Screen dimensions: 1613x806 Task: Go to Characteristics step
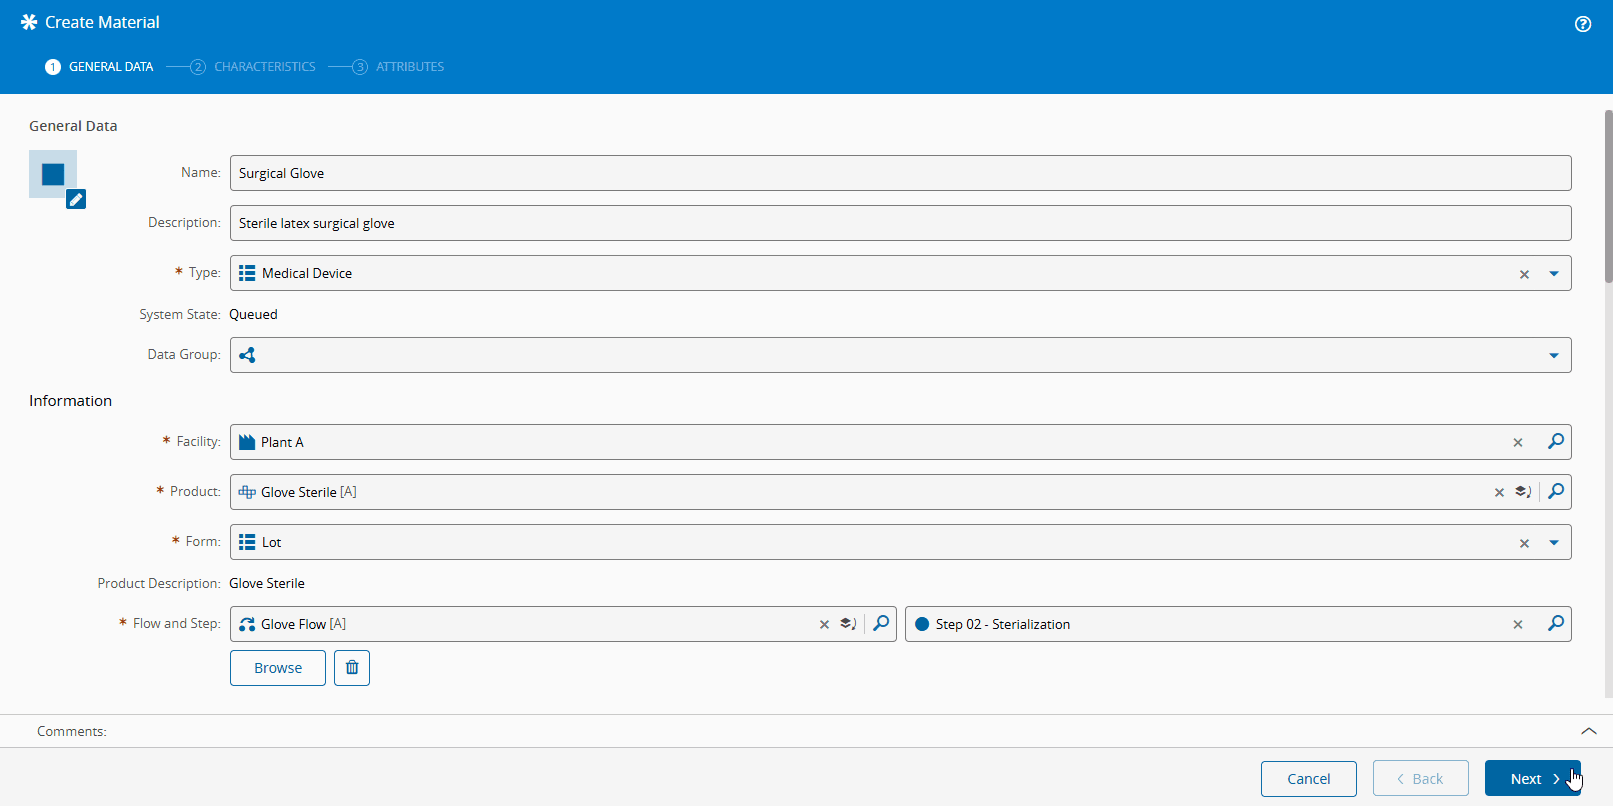click(253, 67)
